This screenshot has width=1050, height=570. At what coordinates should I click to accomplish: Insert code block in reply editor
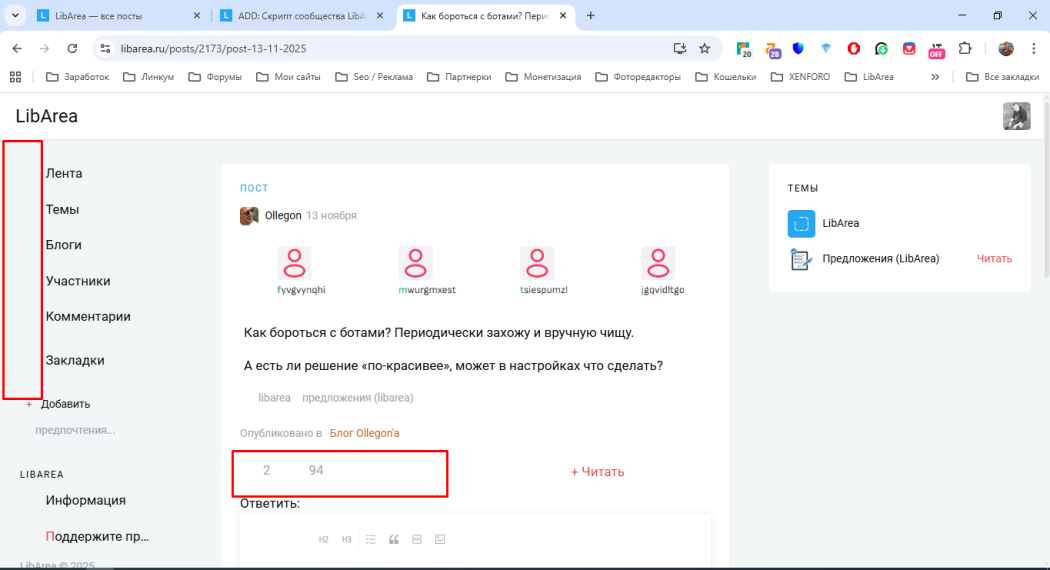tap(417, 539)
